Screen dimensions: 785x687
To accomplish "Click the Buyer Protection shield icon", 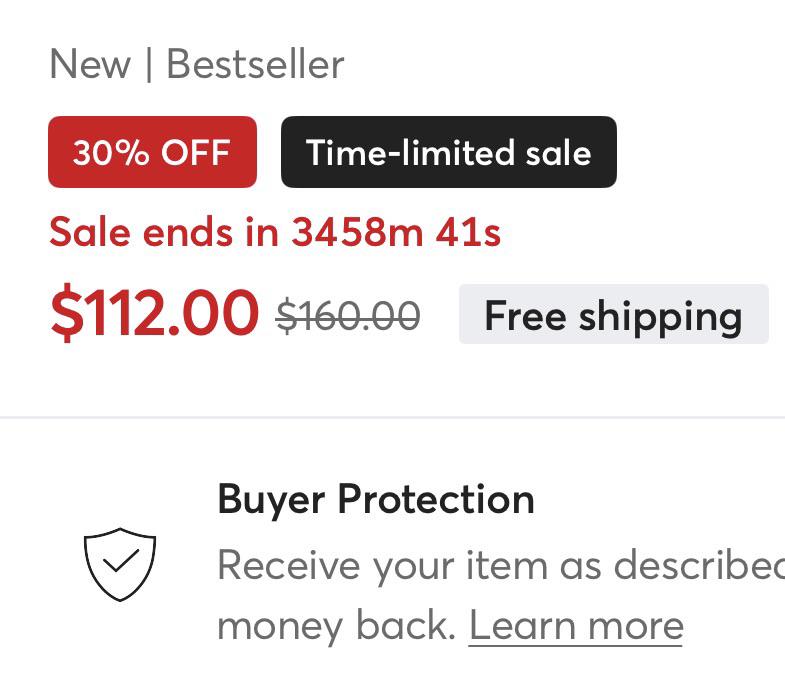I will tap(120, 564).
